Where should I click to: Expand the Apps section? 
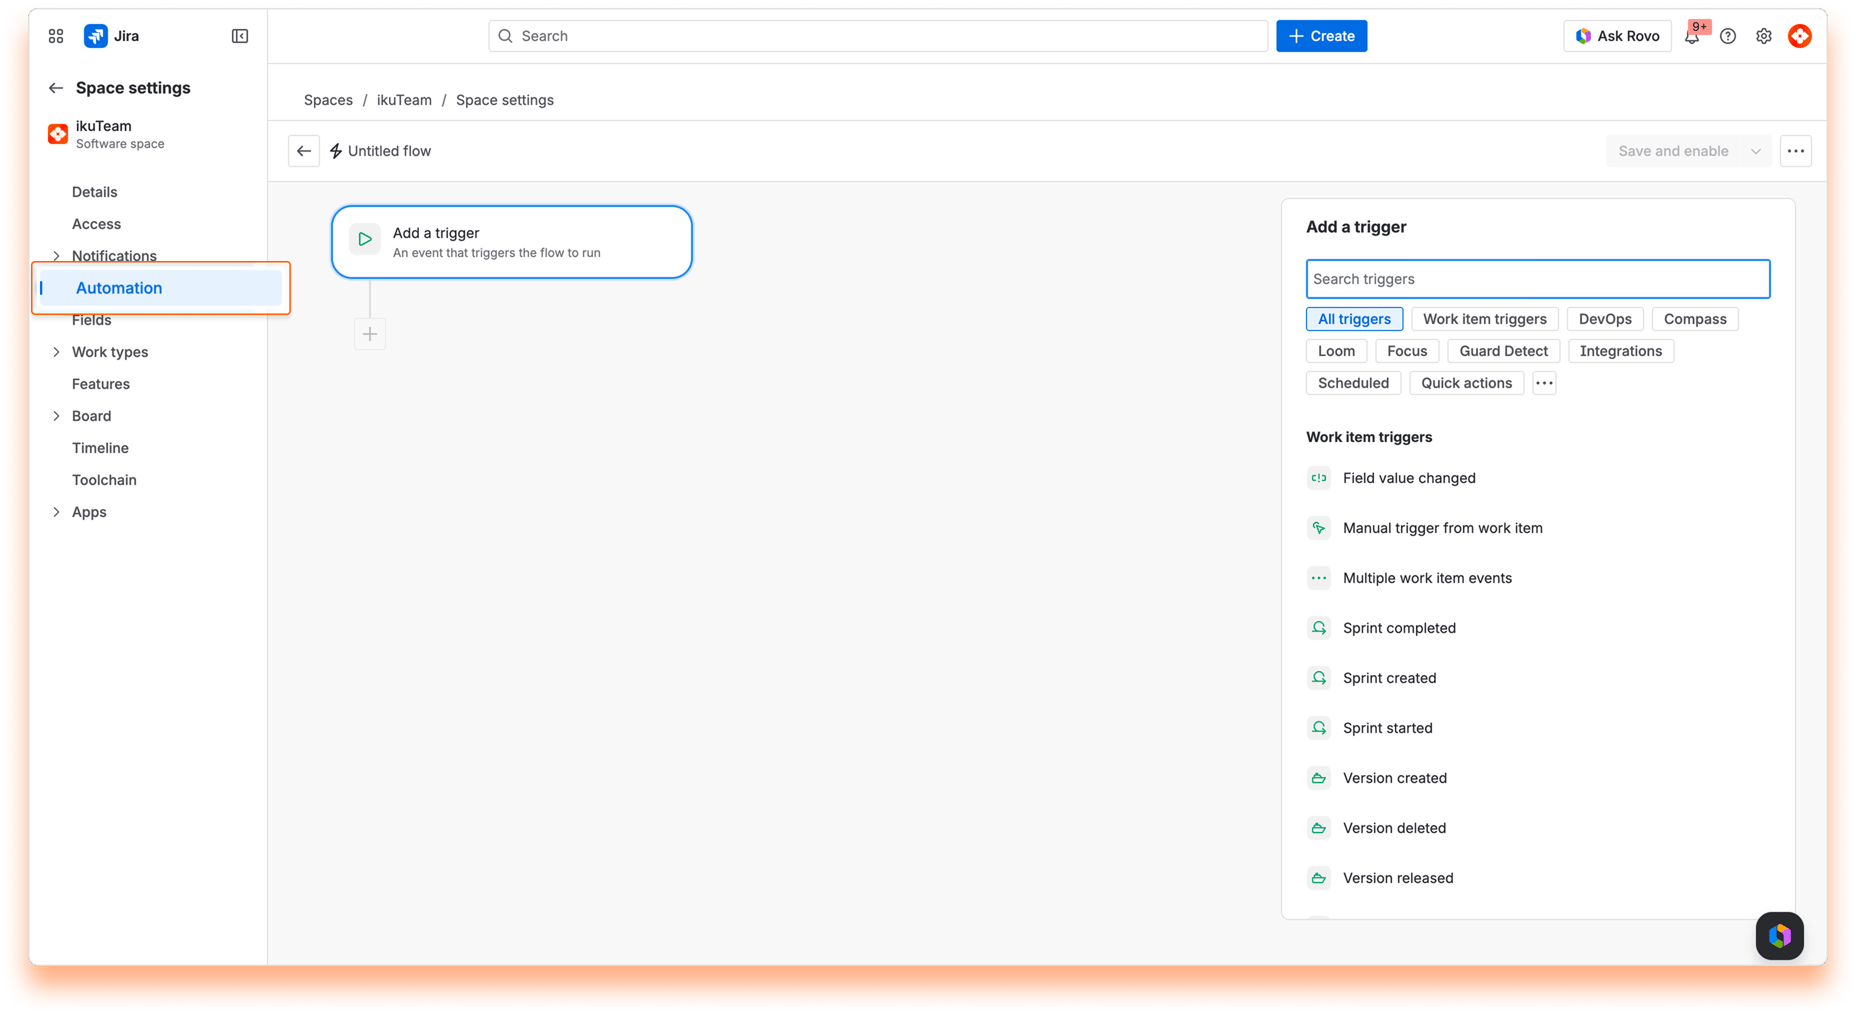pos(56,512)
